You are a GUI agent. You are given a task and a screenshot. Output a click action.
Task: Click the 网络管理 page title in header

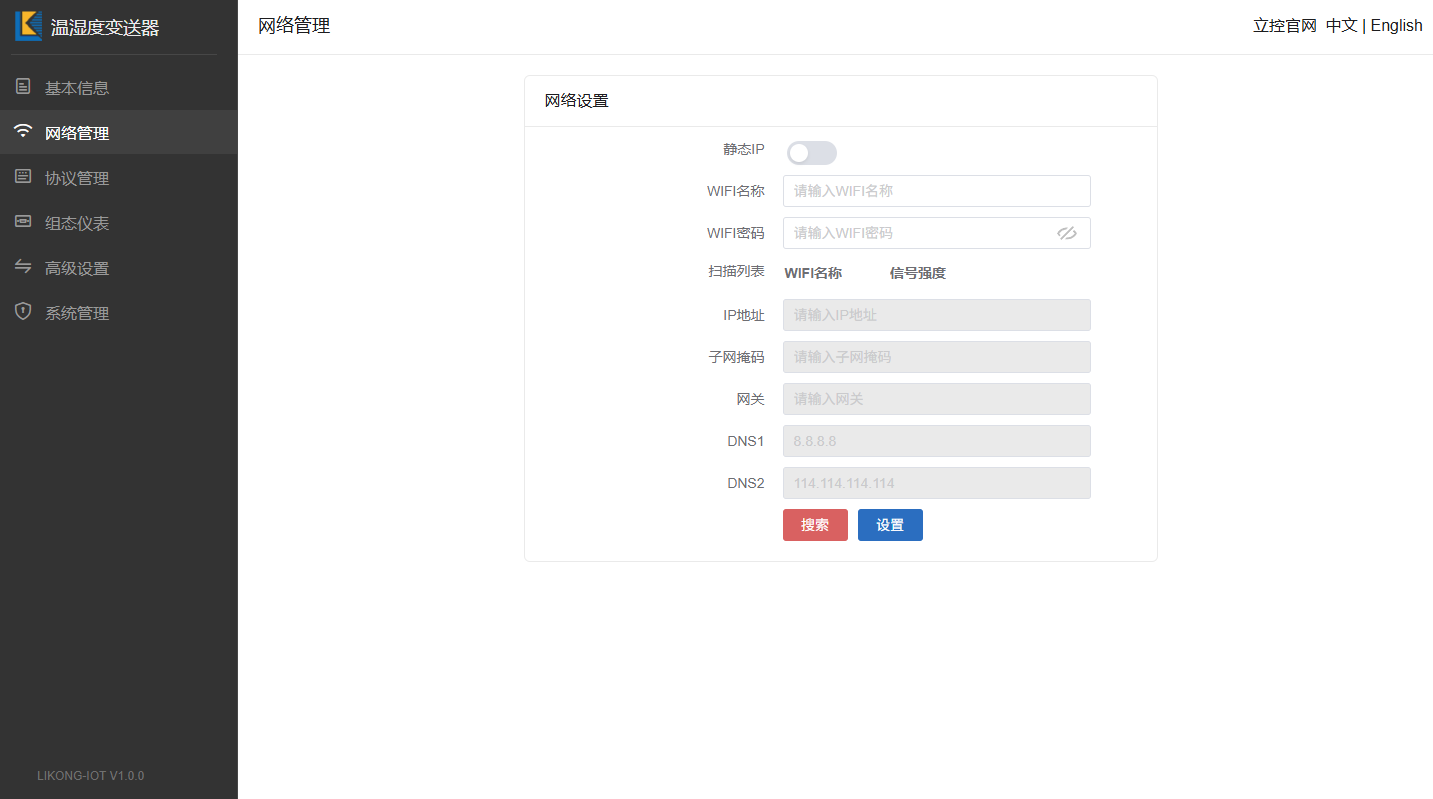point(294,27)
